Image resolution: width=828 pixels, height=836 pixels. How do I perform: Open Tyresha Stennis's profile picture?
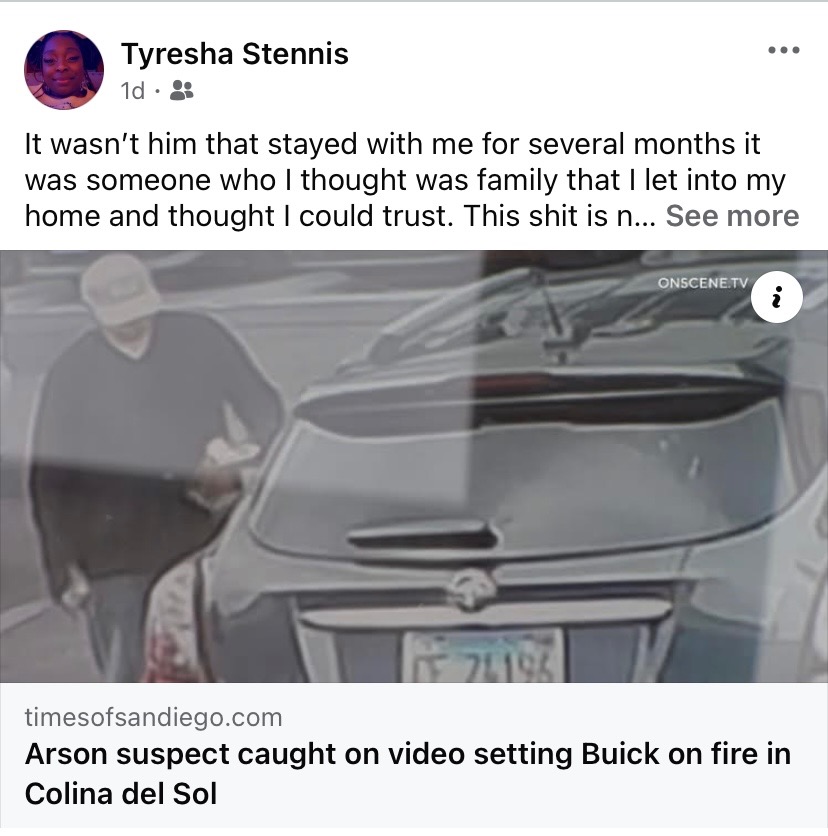point(64,70)
